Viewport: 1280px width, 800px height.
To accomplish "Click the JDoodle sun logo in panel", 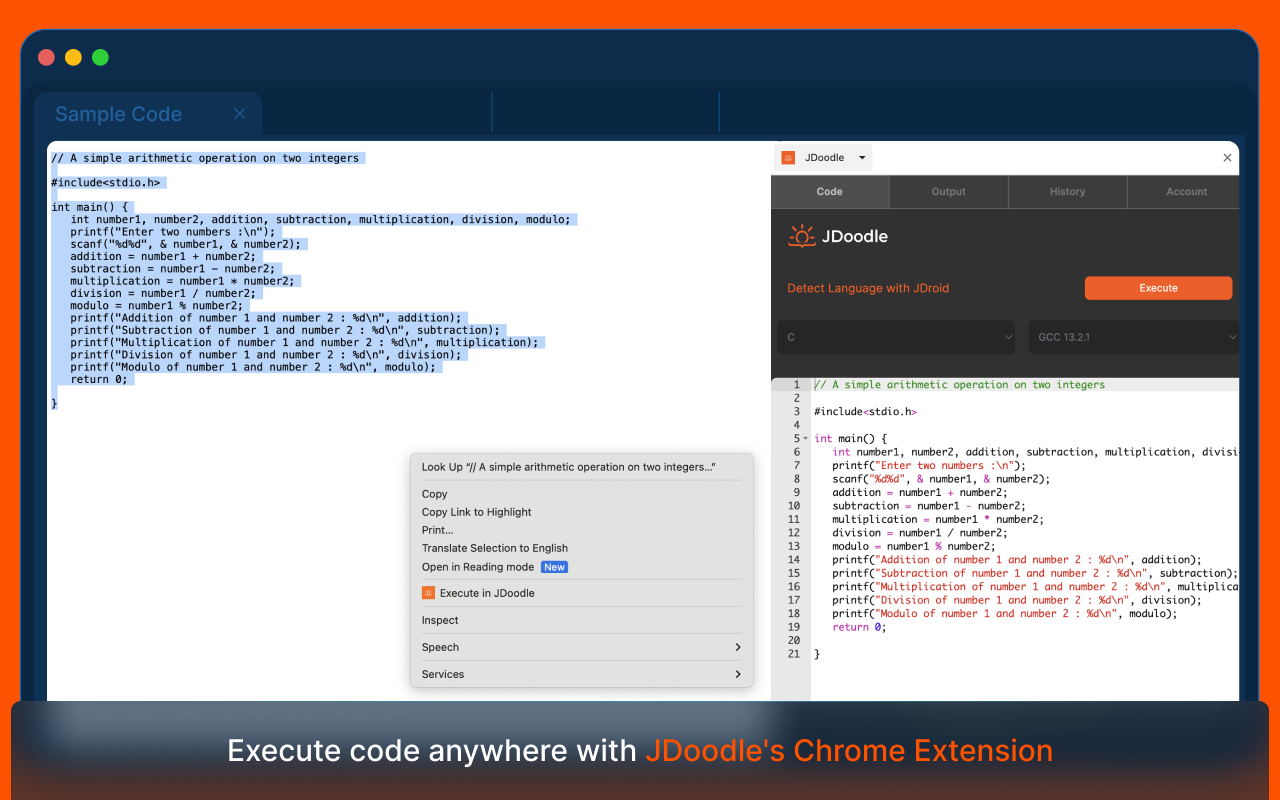I will coord(802,236).
